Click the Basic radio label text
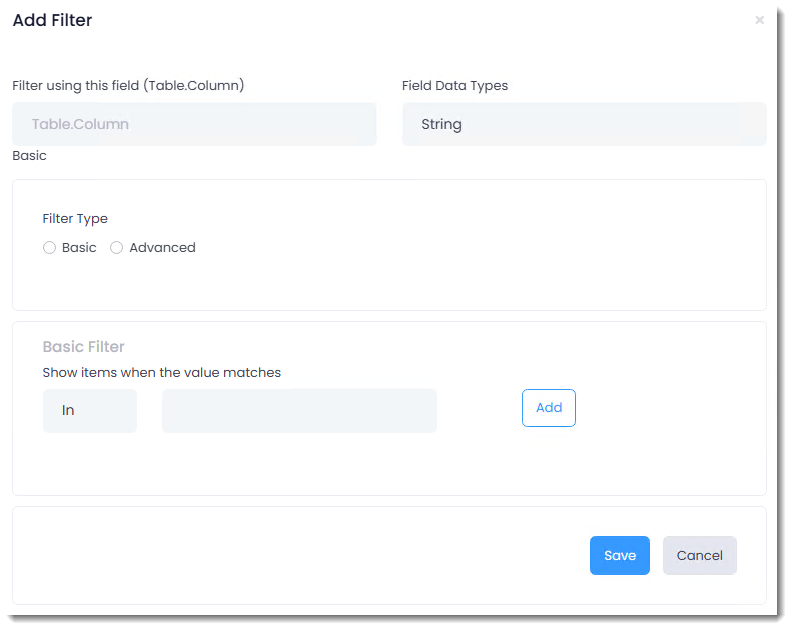The image size is (792, 630). [x=79, y=248]
